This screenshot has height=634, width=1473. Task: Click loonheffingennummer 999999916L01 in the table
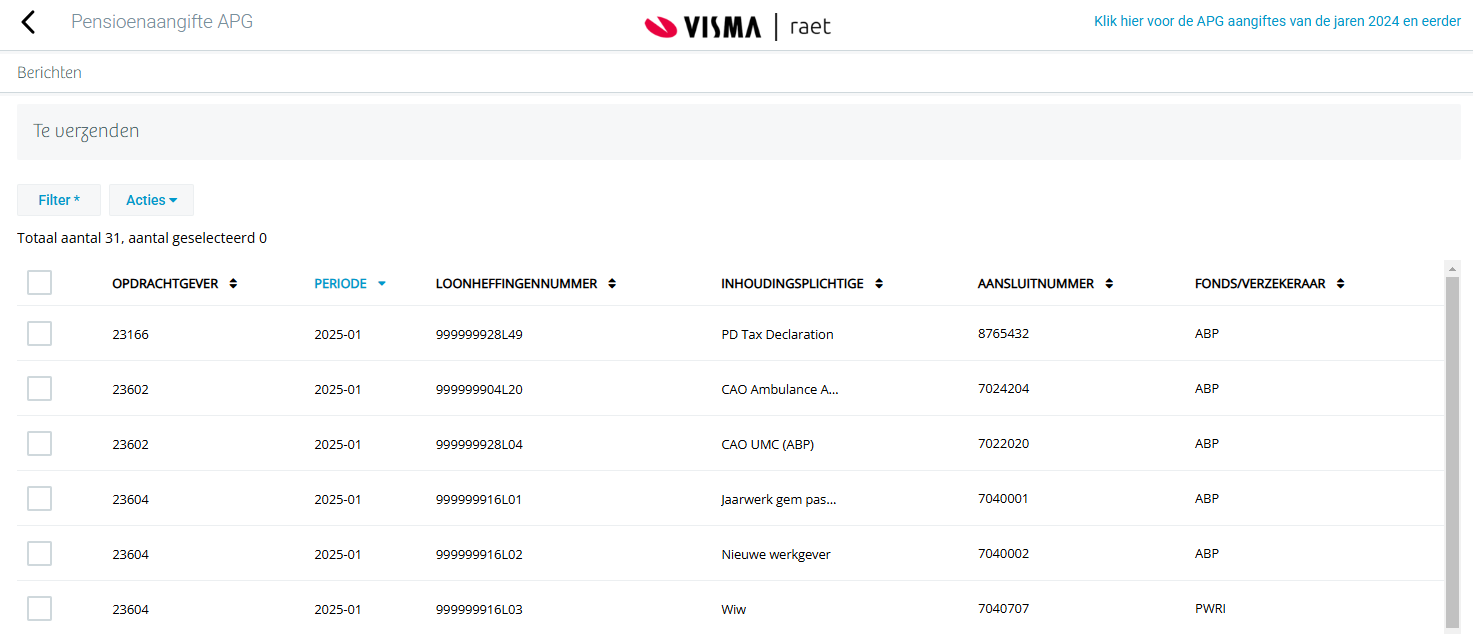click(x=480, y=498)
